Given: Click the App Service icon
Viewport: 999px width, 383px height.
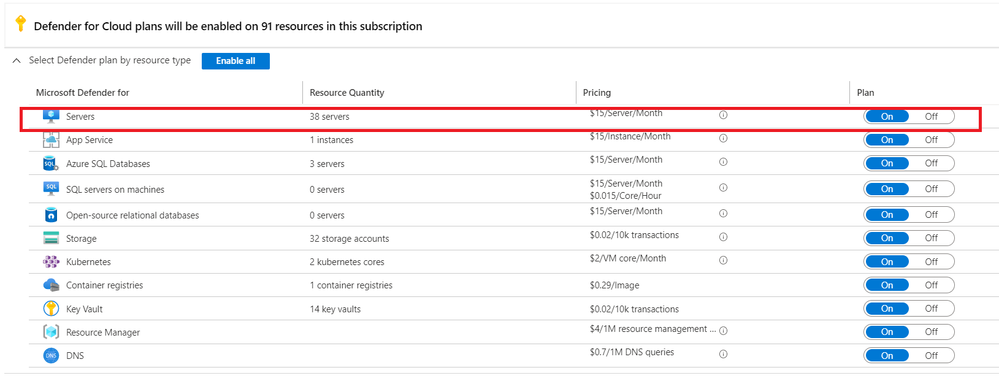Looking at the screenshot, I should click(51, 140).
